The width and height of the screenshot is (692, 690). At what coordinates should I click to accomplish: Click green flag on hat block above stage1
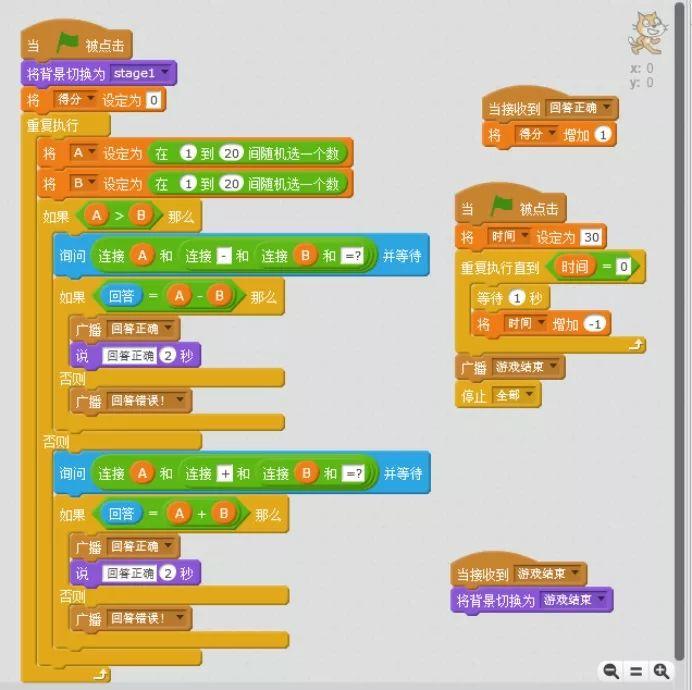click(x=67, y=44)
